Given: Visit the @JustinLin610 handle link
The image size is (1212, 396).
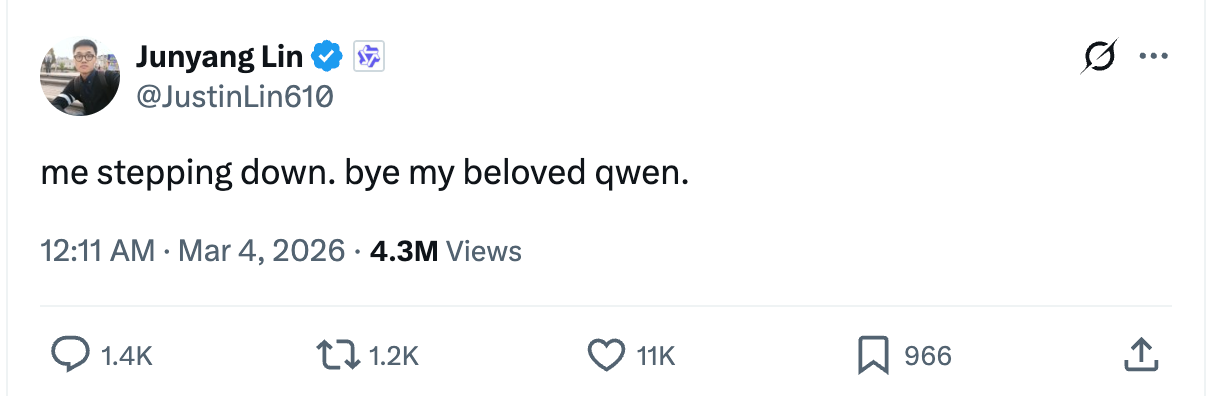Looking at the screenshot, I should [234, 97].
